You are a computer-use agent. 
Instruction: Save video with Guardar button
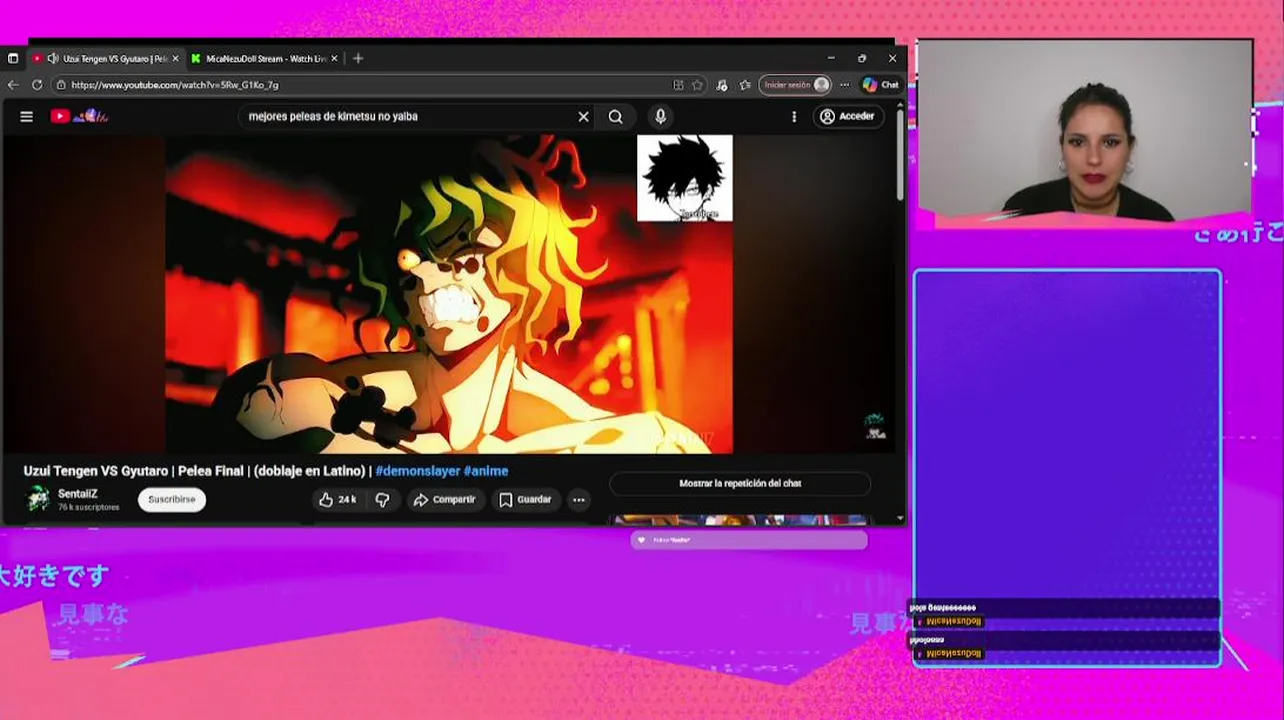pyautogui.click(x=525, y=500)
